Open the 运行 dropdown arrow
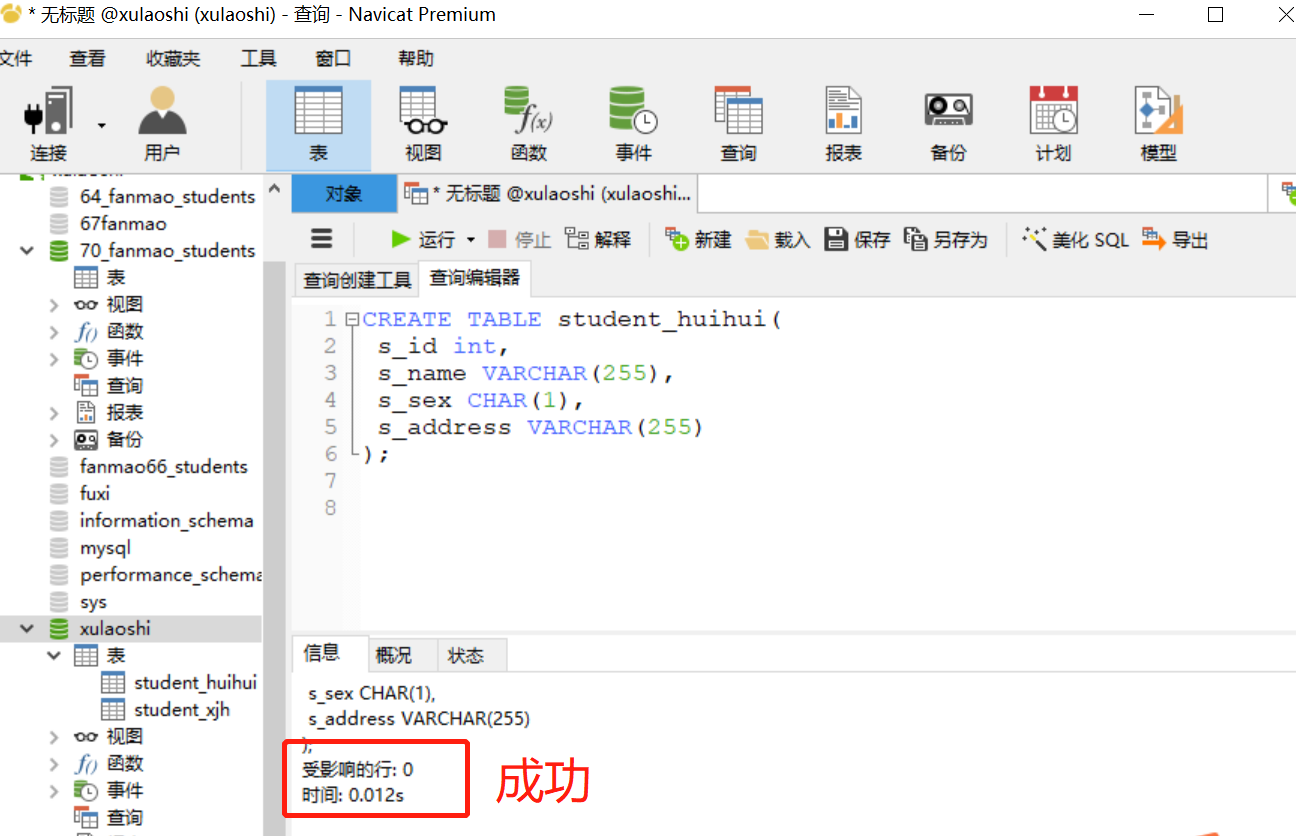Image resolution: width=1296 pixels, height=836 pixels. [470, 240]
